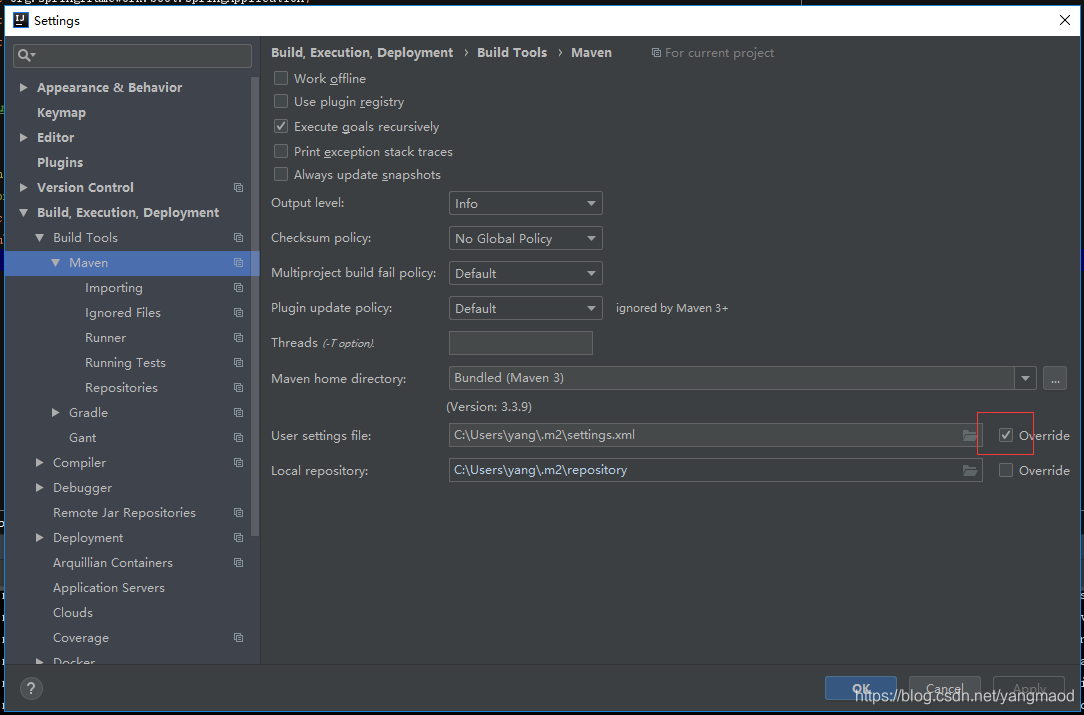Click project-level icon beside Deployment
Screen dimensions: 1084x715
pyautogui.click(x=239, y=537)
